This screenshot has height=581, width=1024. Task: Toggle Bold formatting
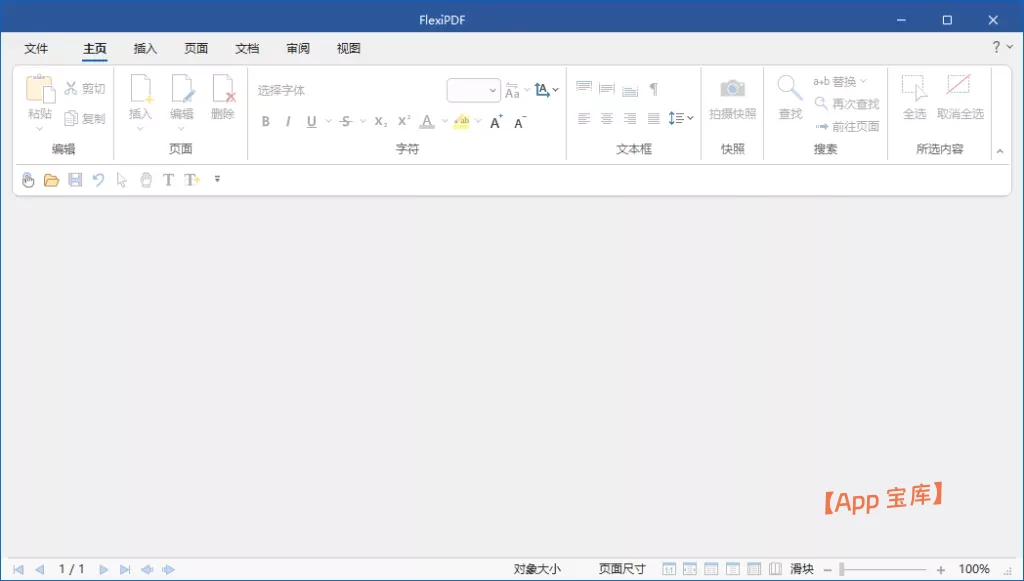point(266,121)
